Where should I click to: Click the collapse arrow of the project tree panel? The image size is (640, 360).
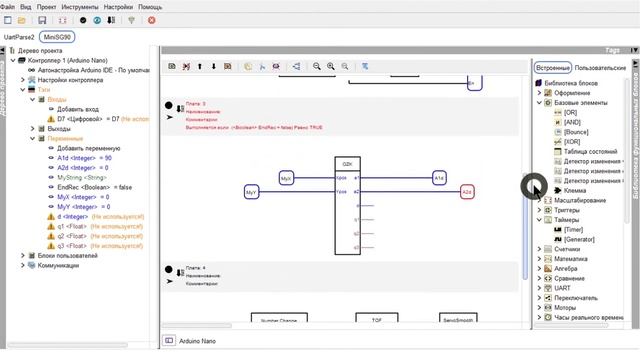pos(2,51)
